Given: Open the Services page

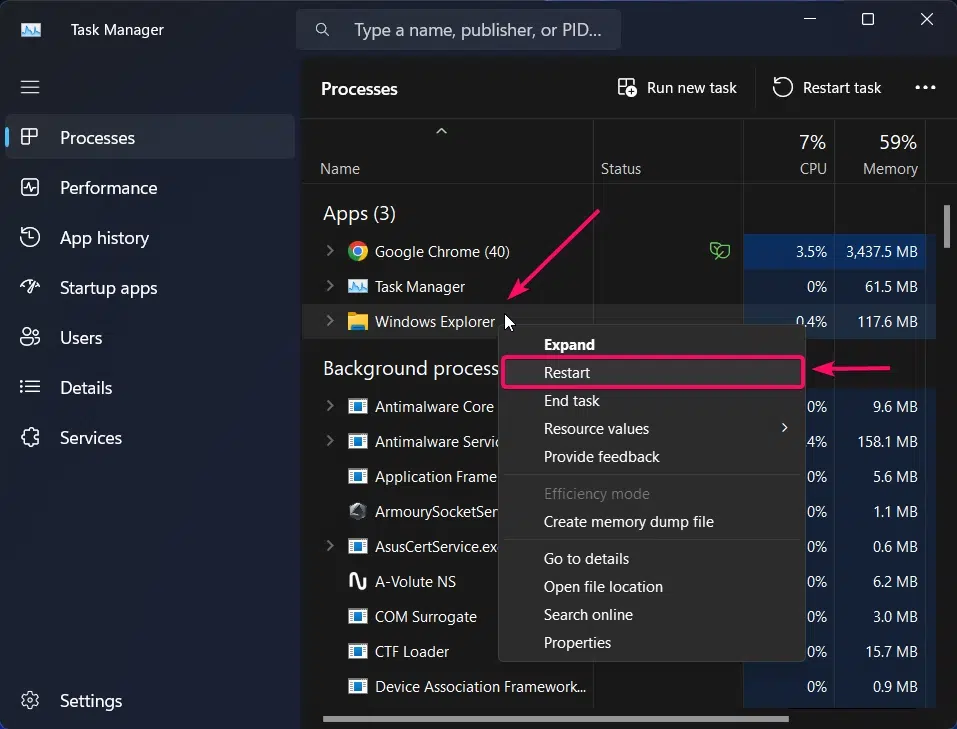Looking at the screenshot, I should 150,438.
